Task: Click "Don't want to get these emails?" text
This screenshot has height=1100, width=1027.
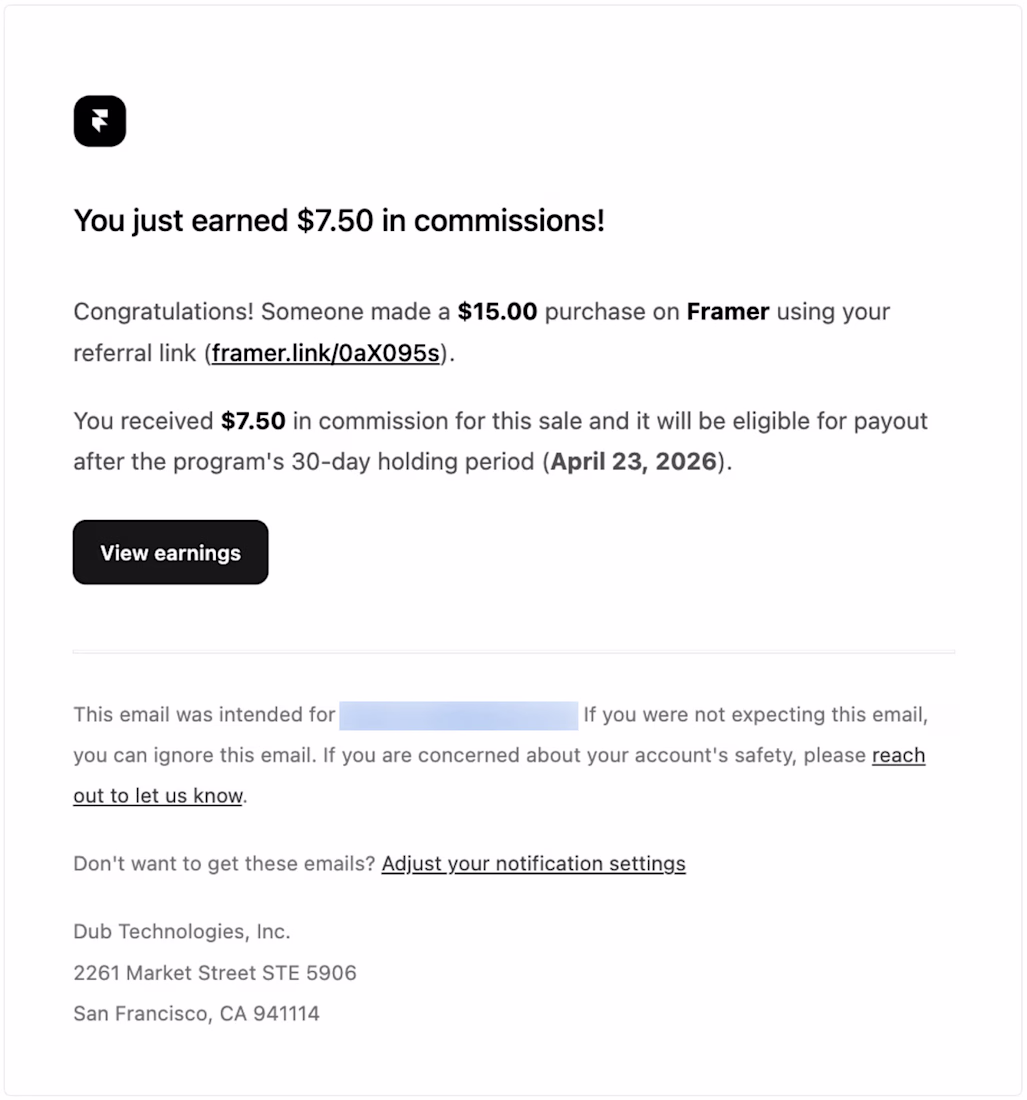Action: click(224, 864)
